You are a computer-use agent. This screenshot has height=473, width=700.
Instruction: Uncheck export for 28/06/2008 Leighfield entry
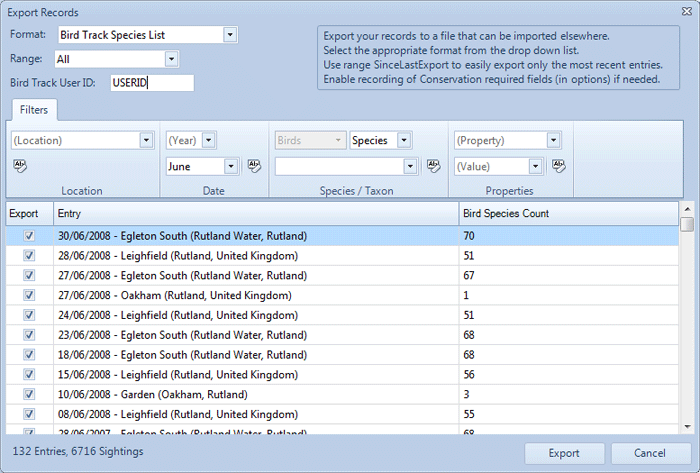[x=29, y=255]
